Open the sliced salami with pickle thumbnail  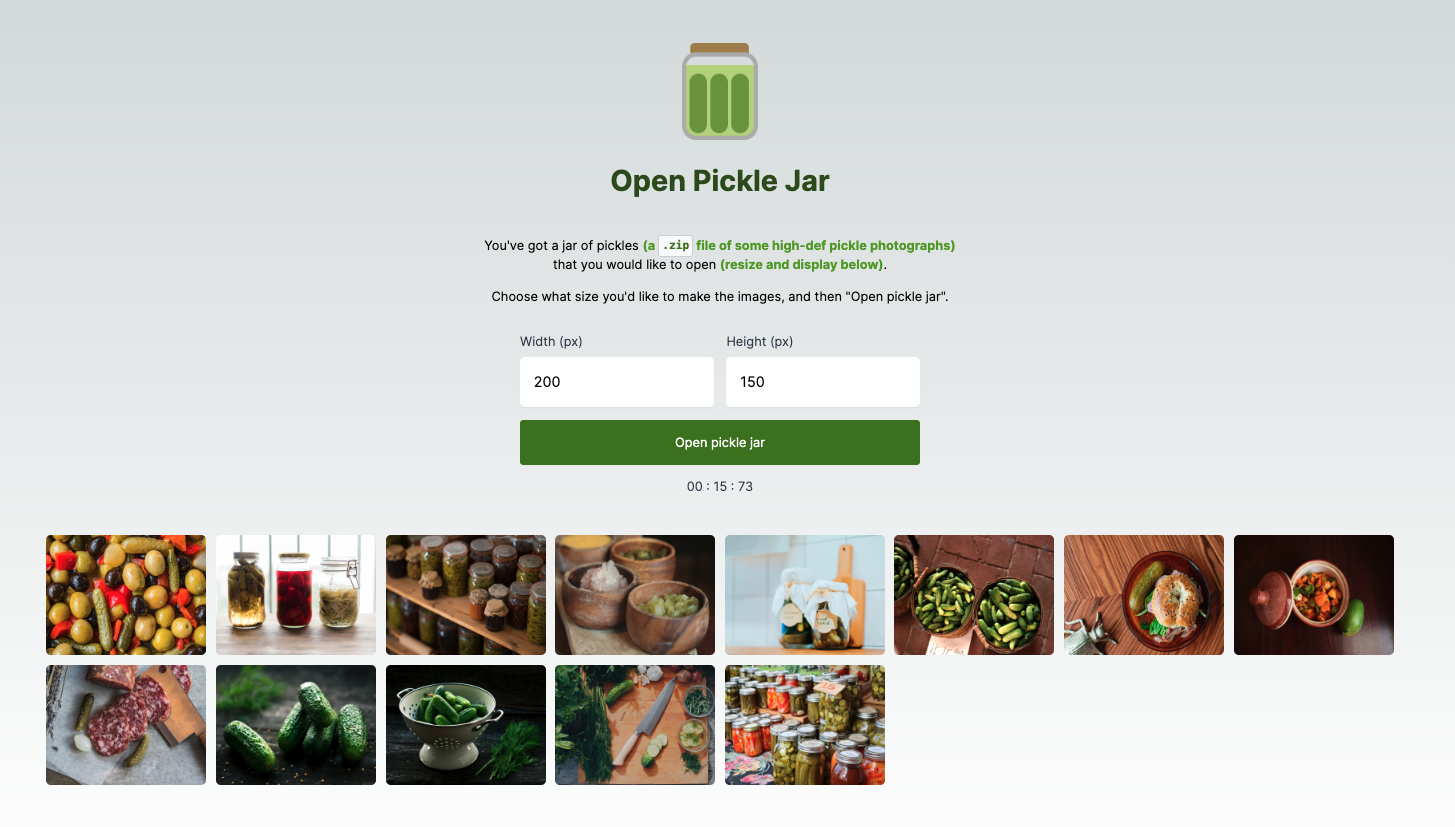[126, 725]
